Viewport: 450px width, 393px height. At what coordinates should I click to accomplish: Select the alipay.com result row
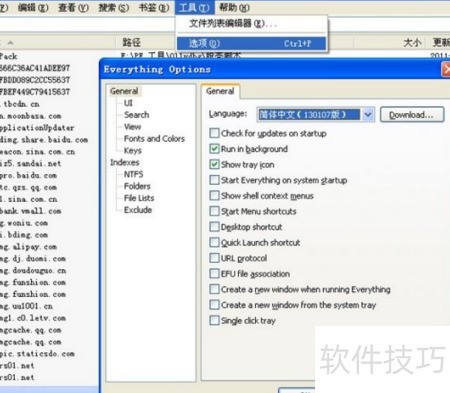(x=28, y=247)
